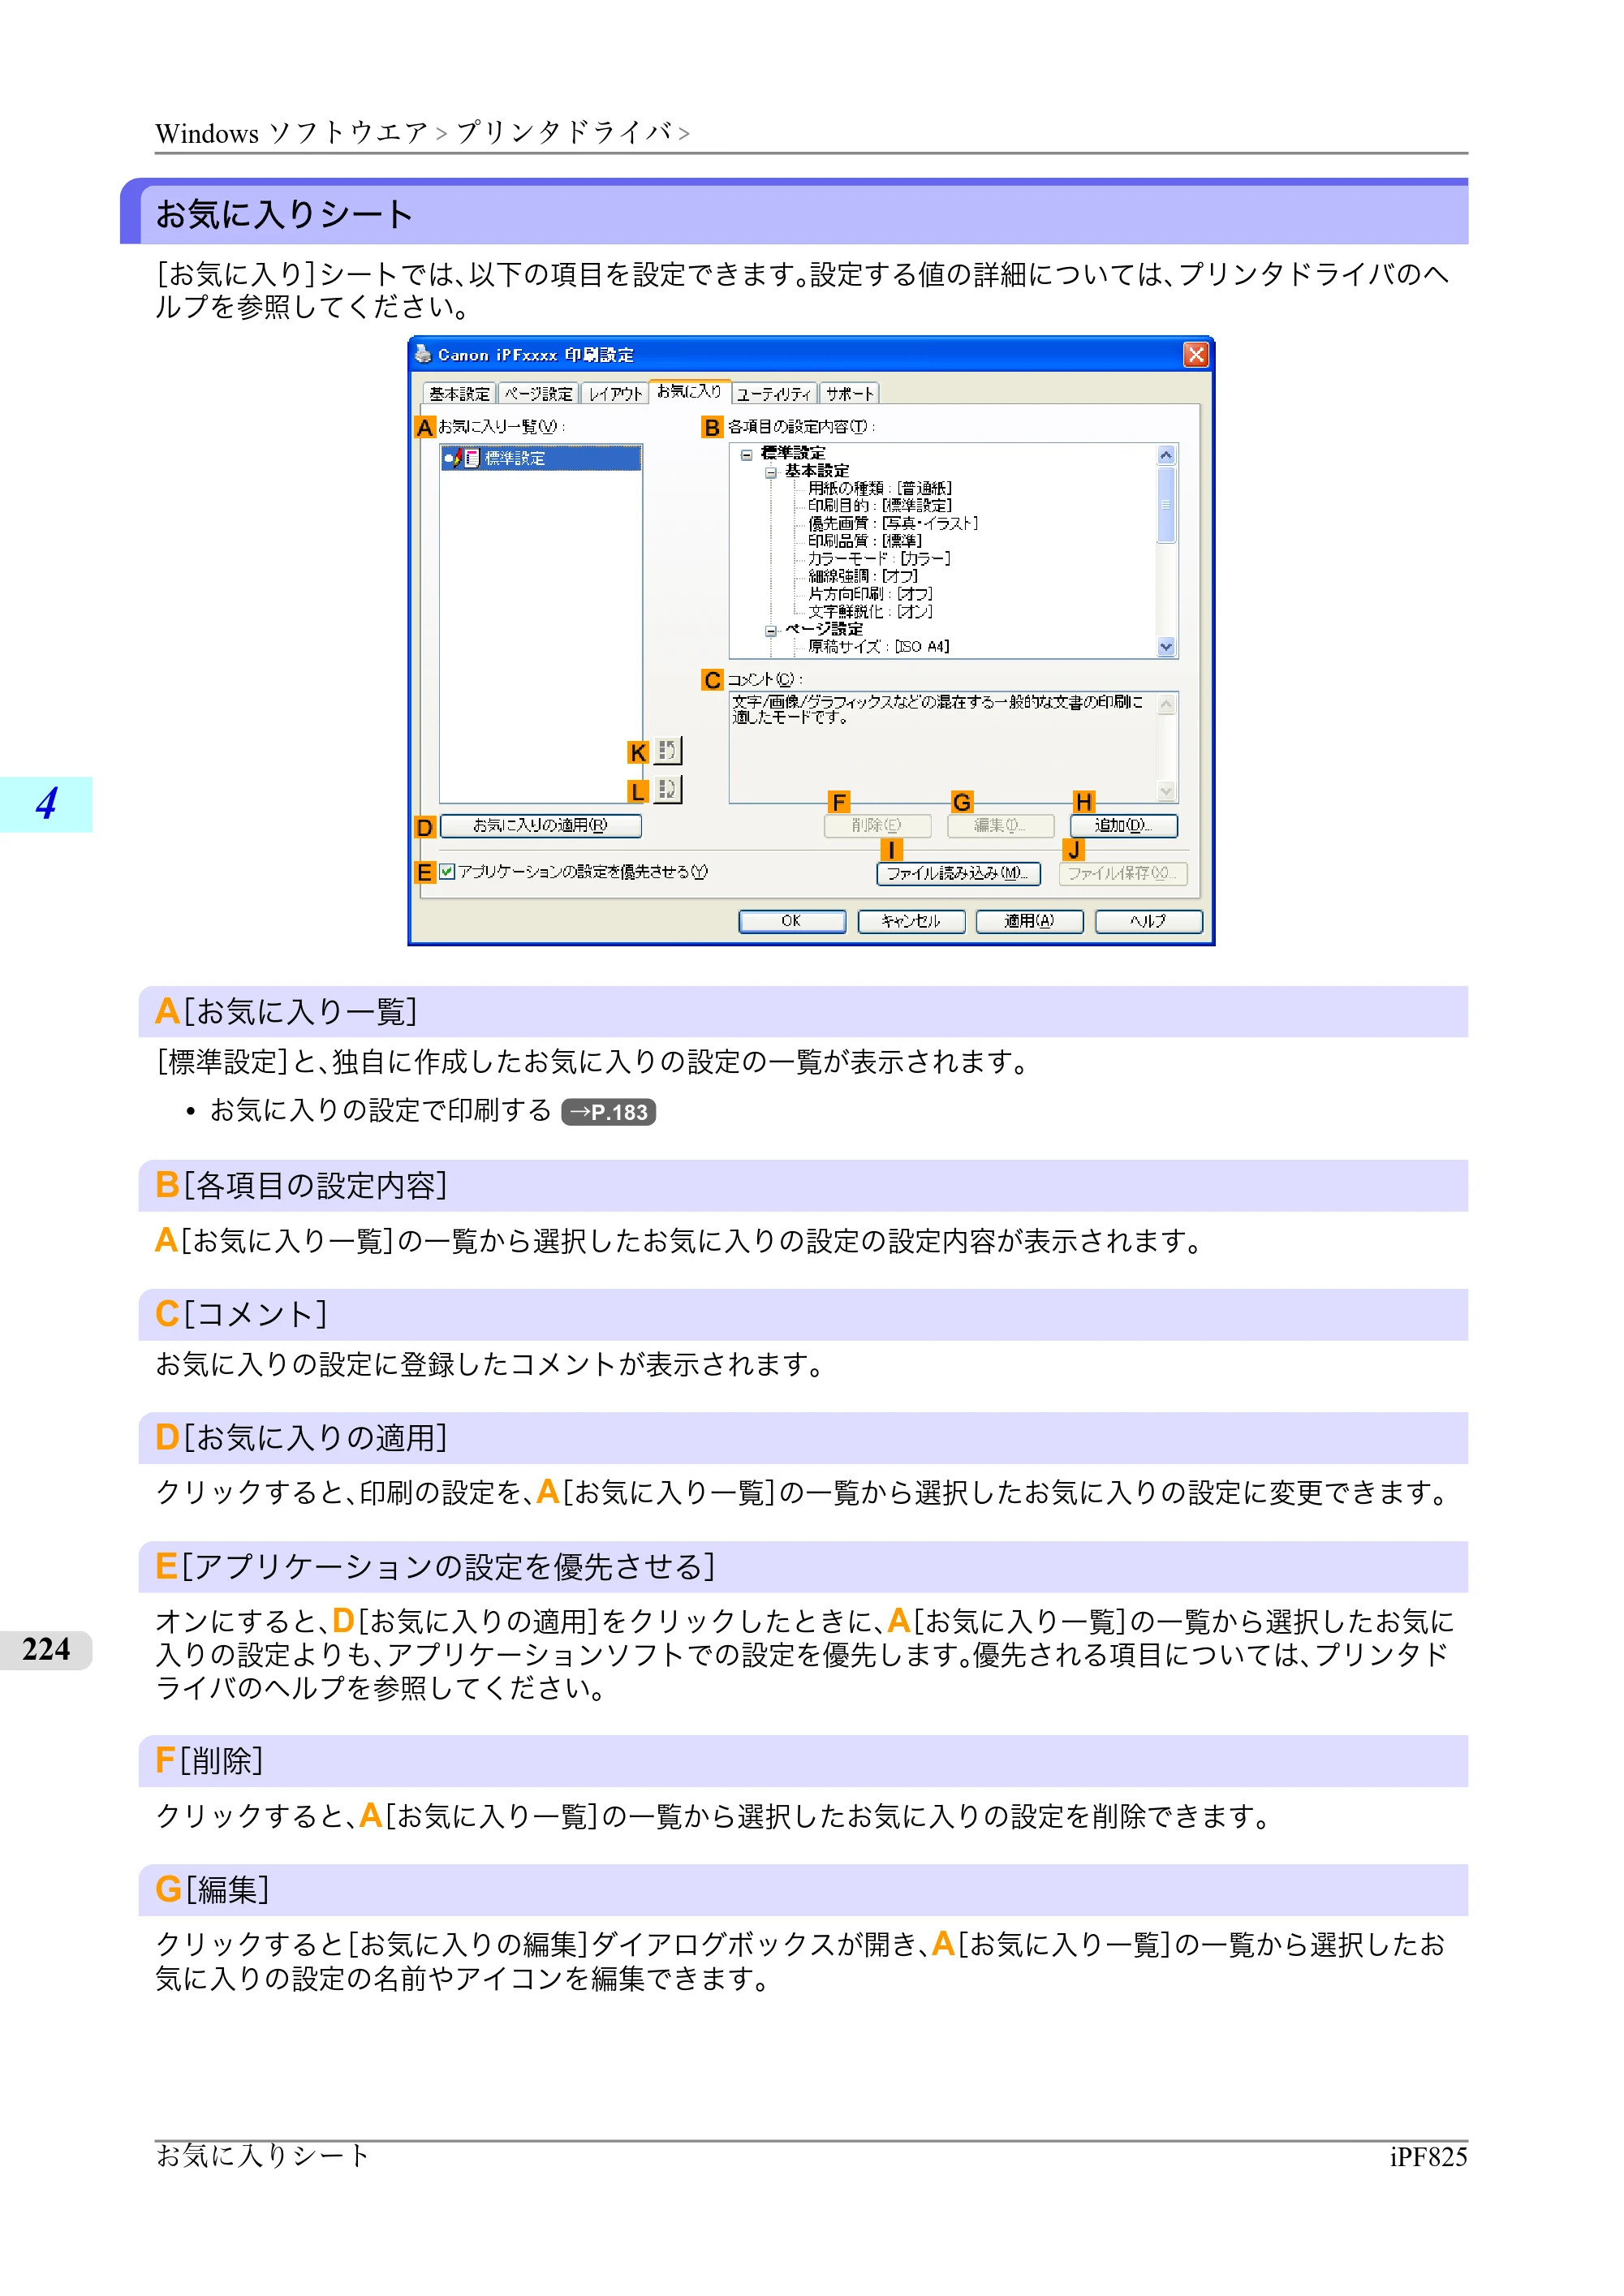The width and height of the screenshot is (1624, 2296).
Task: Collapse the ページ設定 tree branch
Action: (771, 630)
